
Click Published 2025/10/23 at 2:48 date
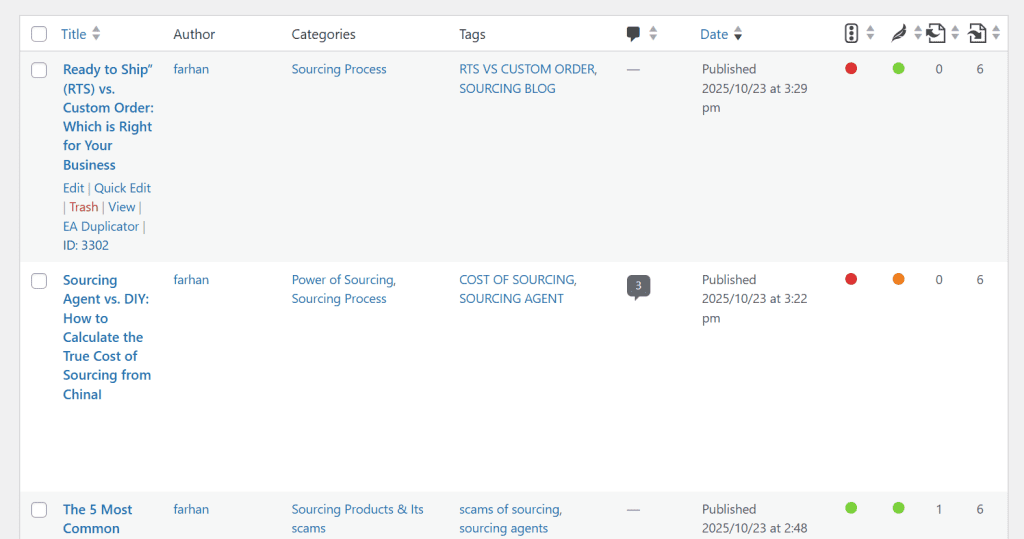754,519
